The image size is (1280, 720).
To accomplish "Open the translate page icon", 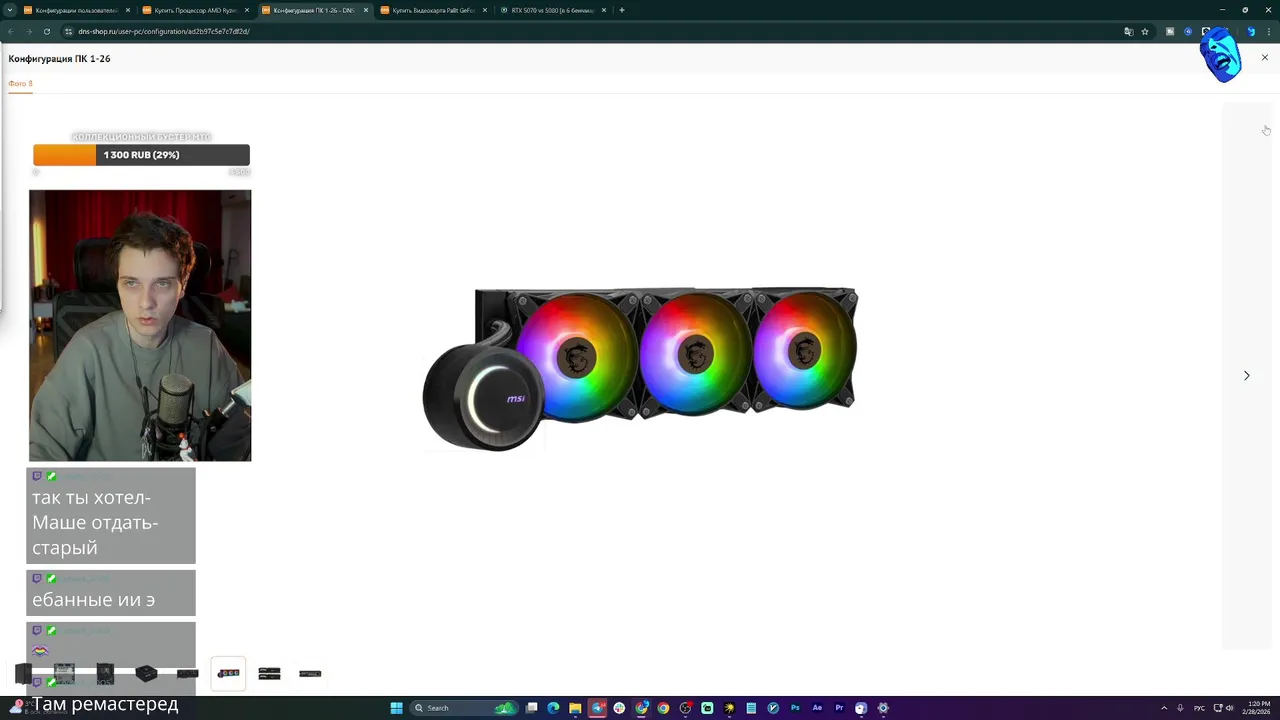I will coord(1129,31).
